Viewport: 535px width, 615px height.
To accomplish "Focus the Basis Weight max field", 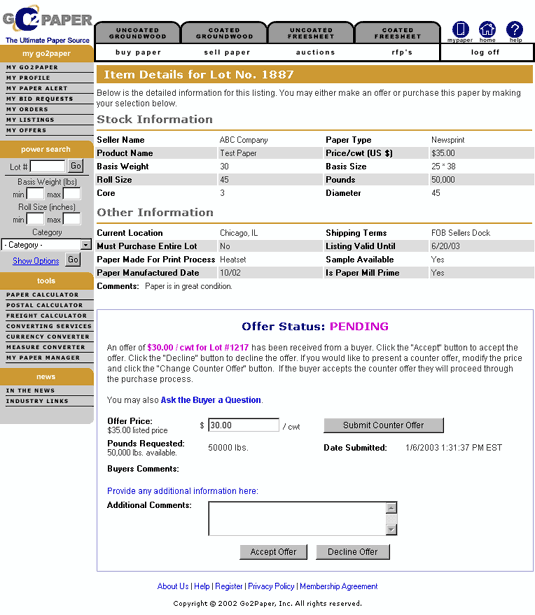I will [72, 194].
